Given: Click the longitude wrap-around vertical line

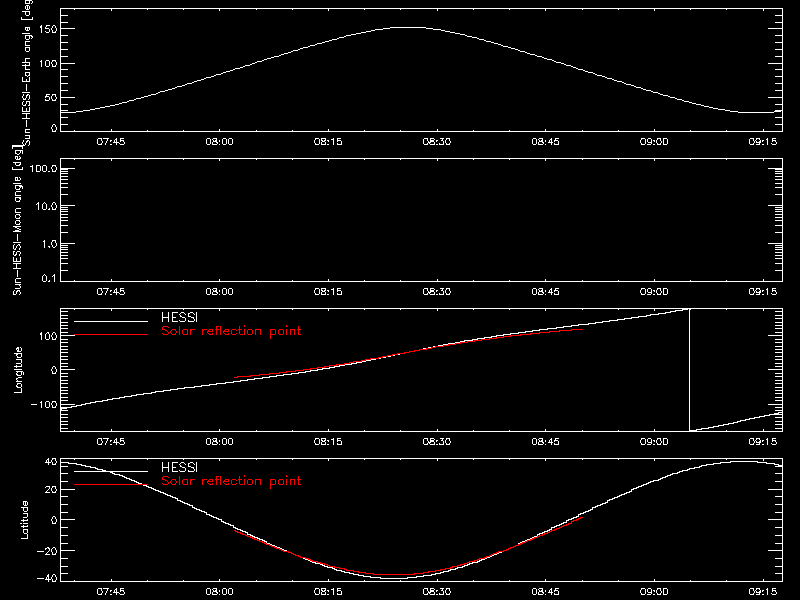Looking at the screenshot, I should coord(689,370).
